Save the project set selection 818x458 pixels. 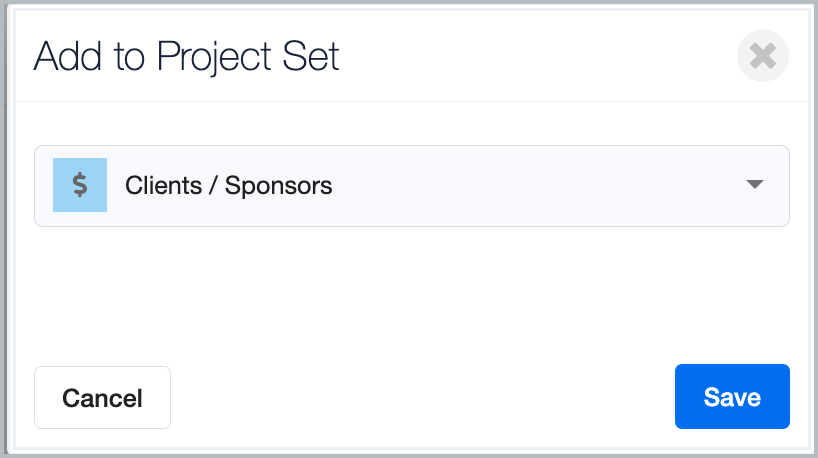pyautogui.click(x=732, y=396)
